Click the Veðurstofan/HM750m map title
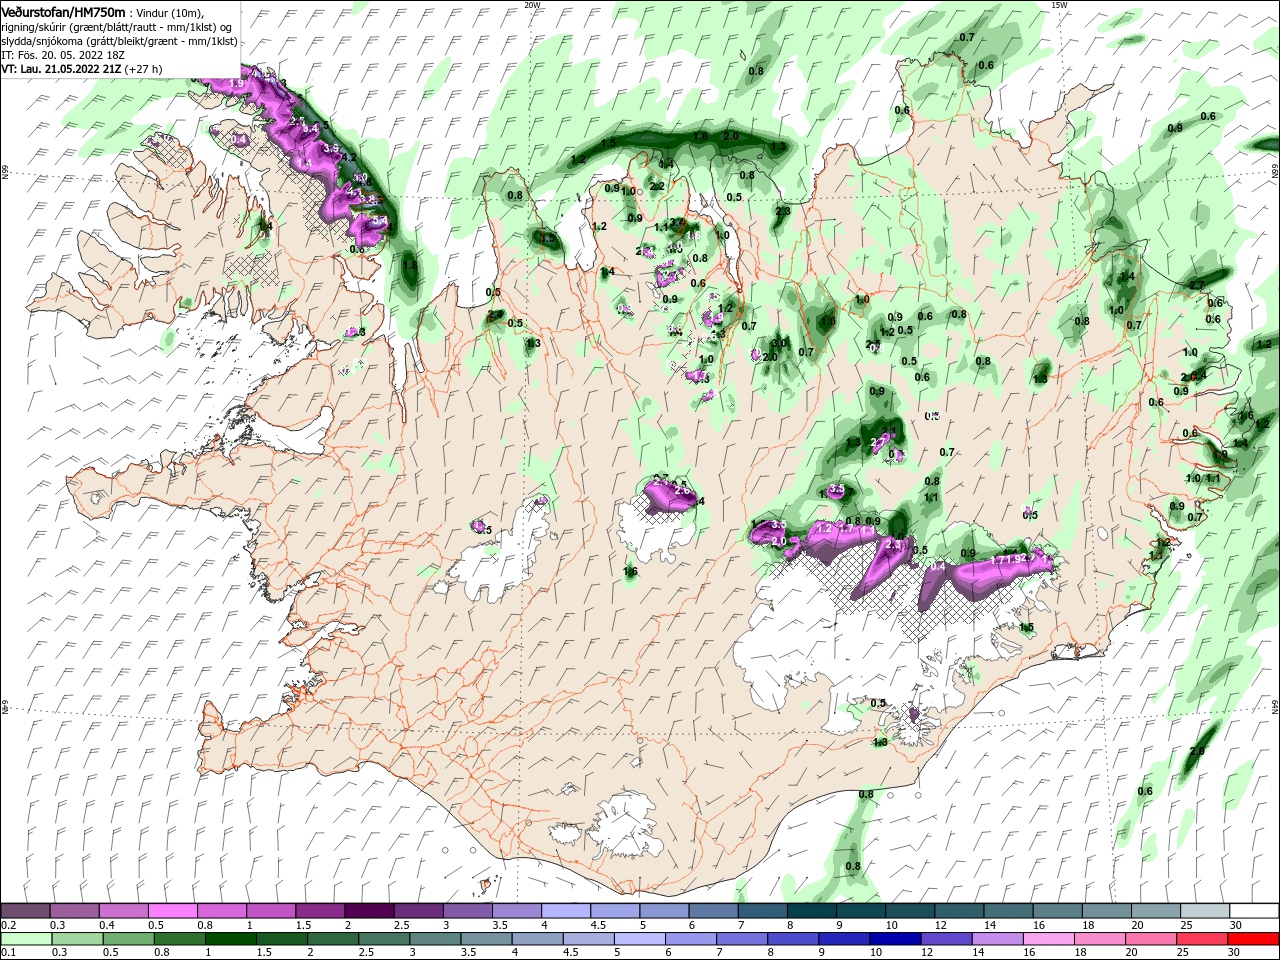The height and width of the screenshot is (960, 1280). pos(63,11)
